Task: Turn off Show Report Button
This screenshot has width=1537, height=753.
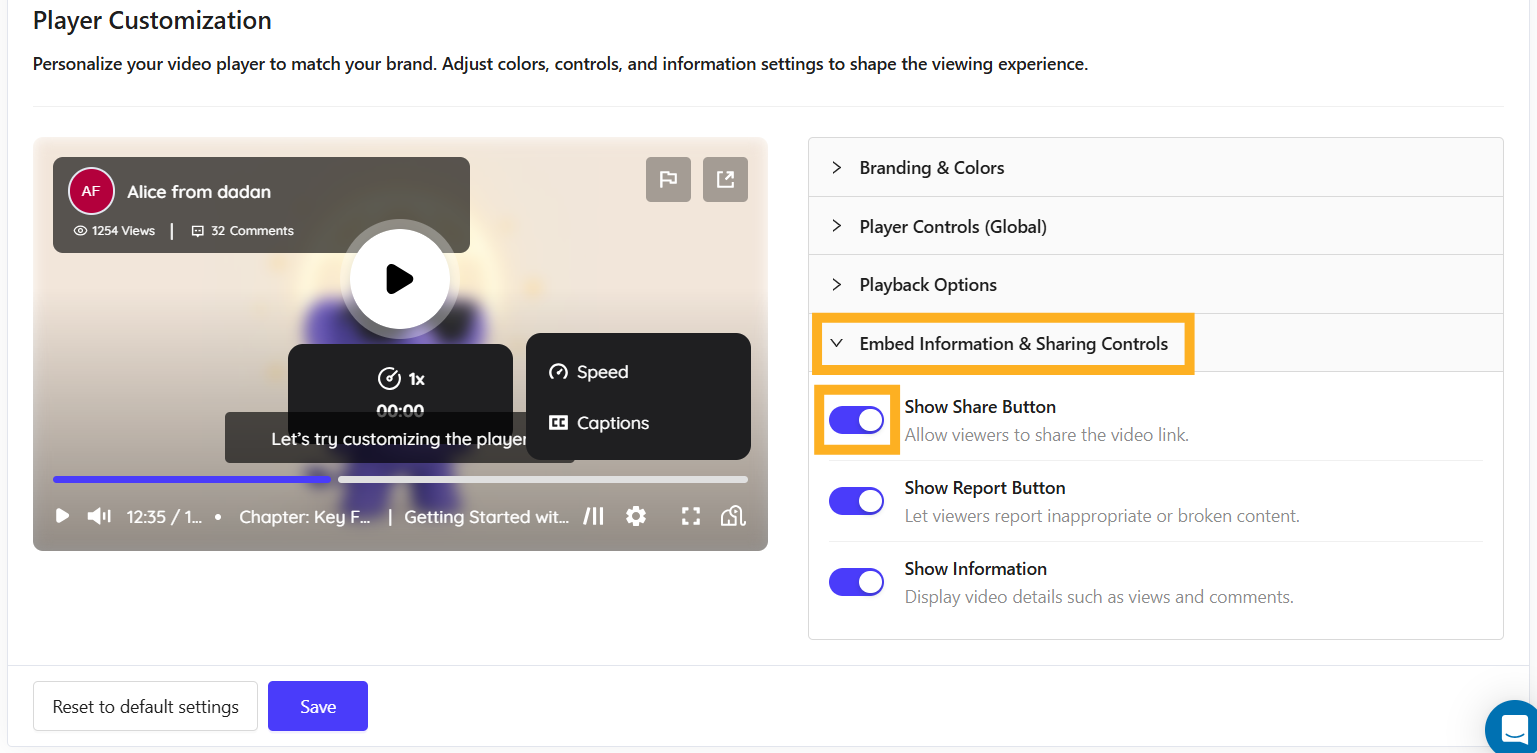Action: click(x=856, y=500)
